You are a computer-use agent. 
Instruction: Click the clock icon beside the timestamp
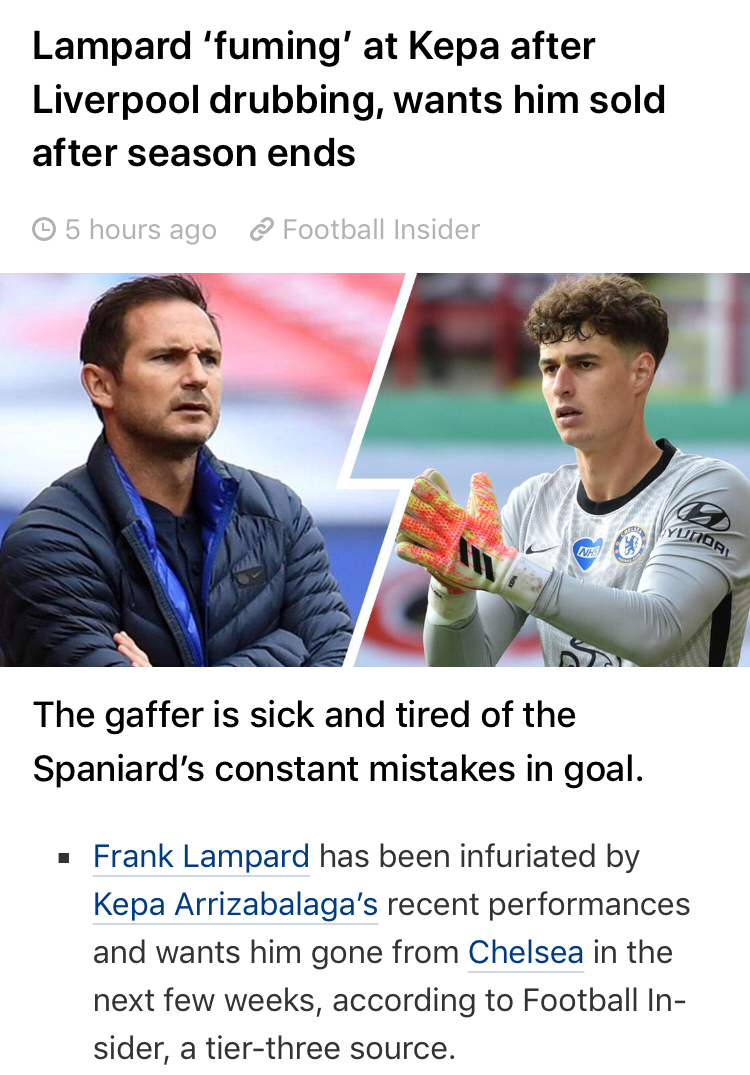[x=44, y=230]
